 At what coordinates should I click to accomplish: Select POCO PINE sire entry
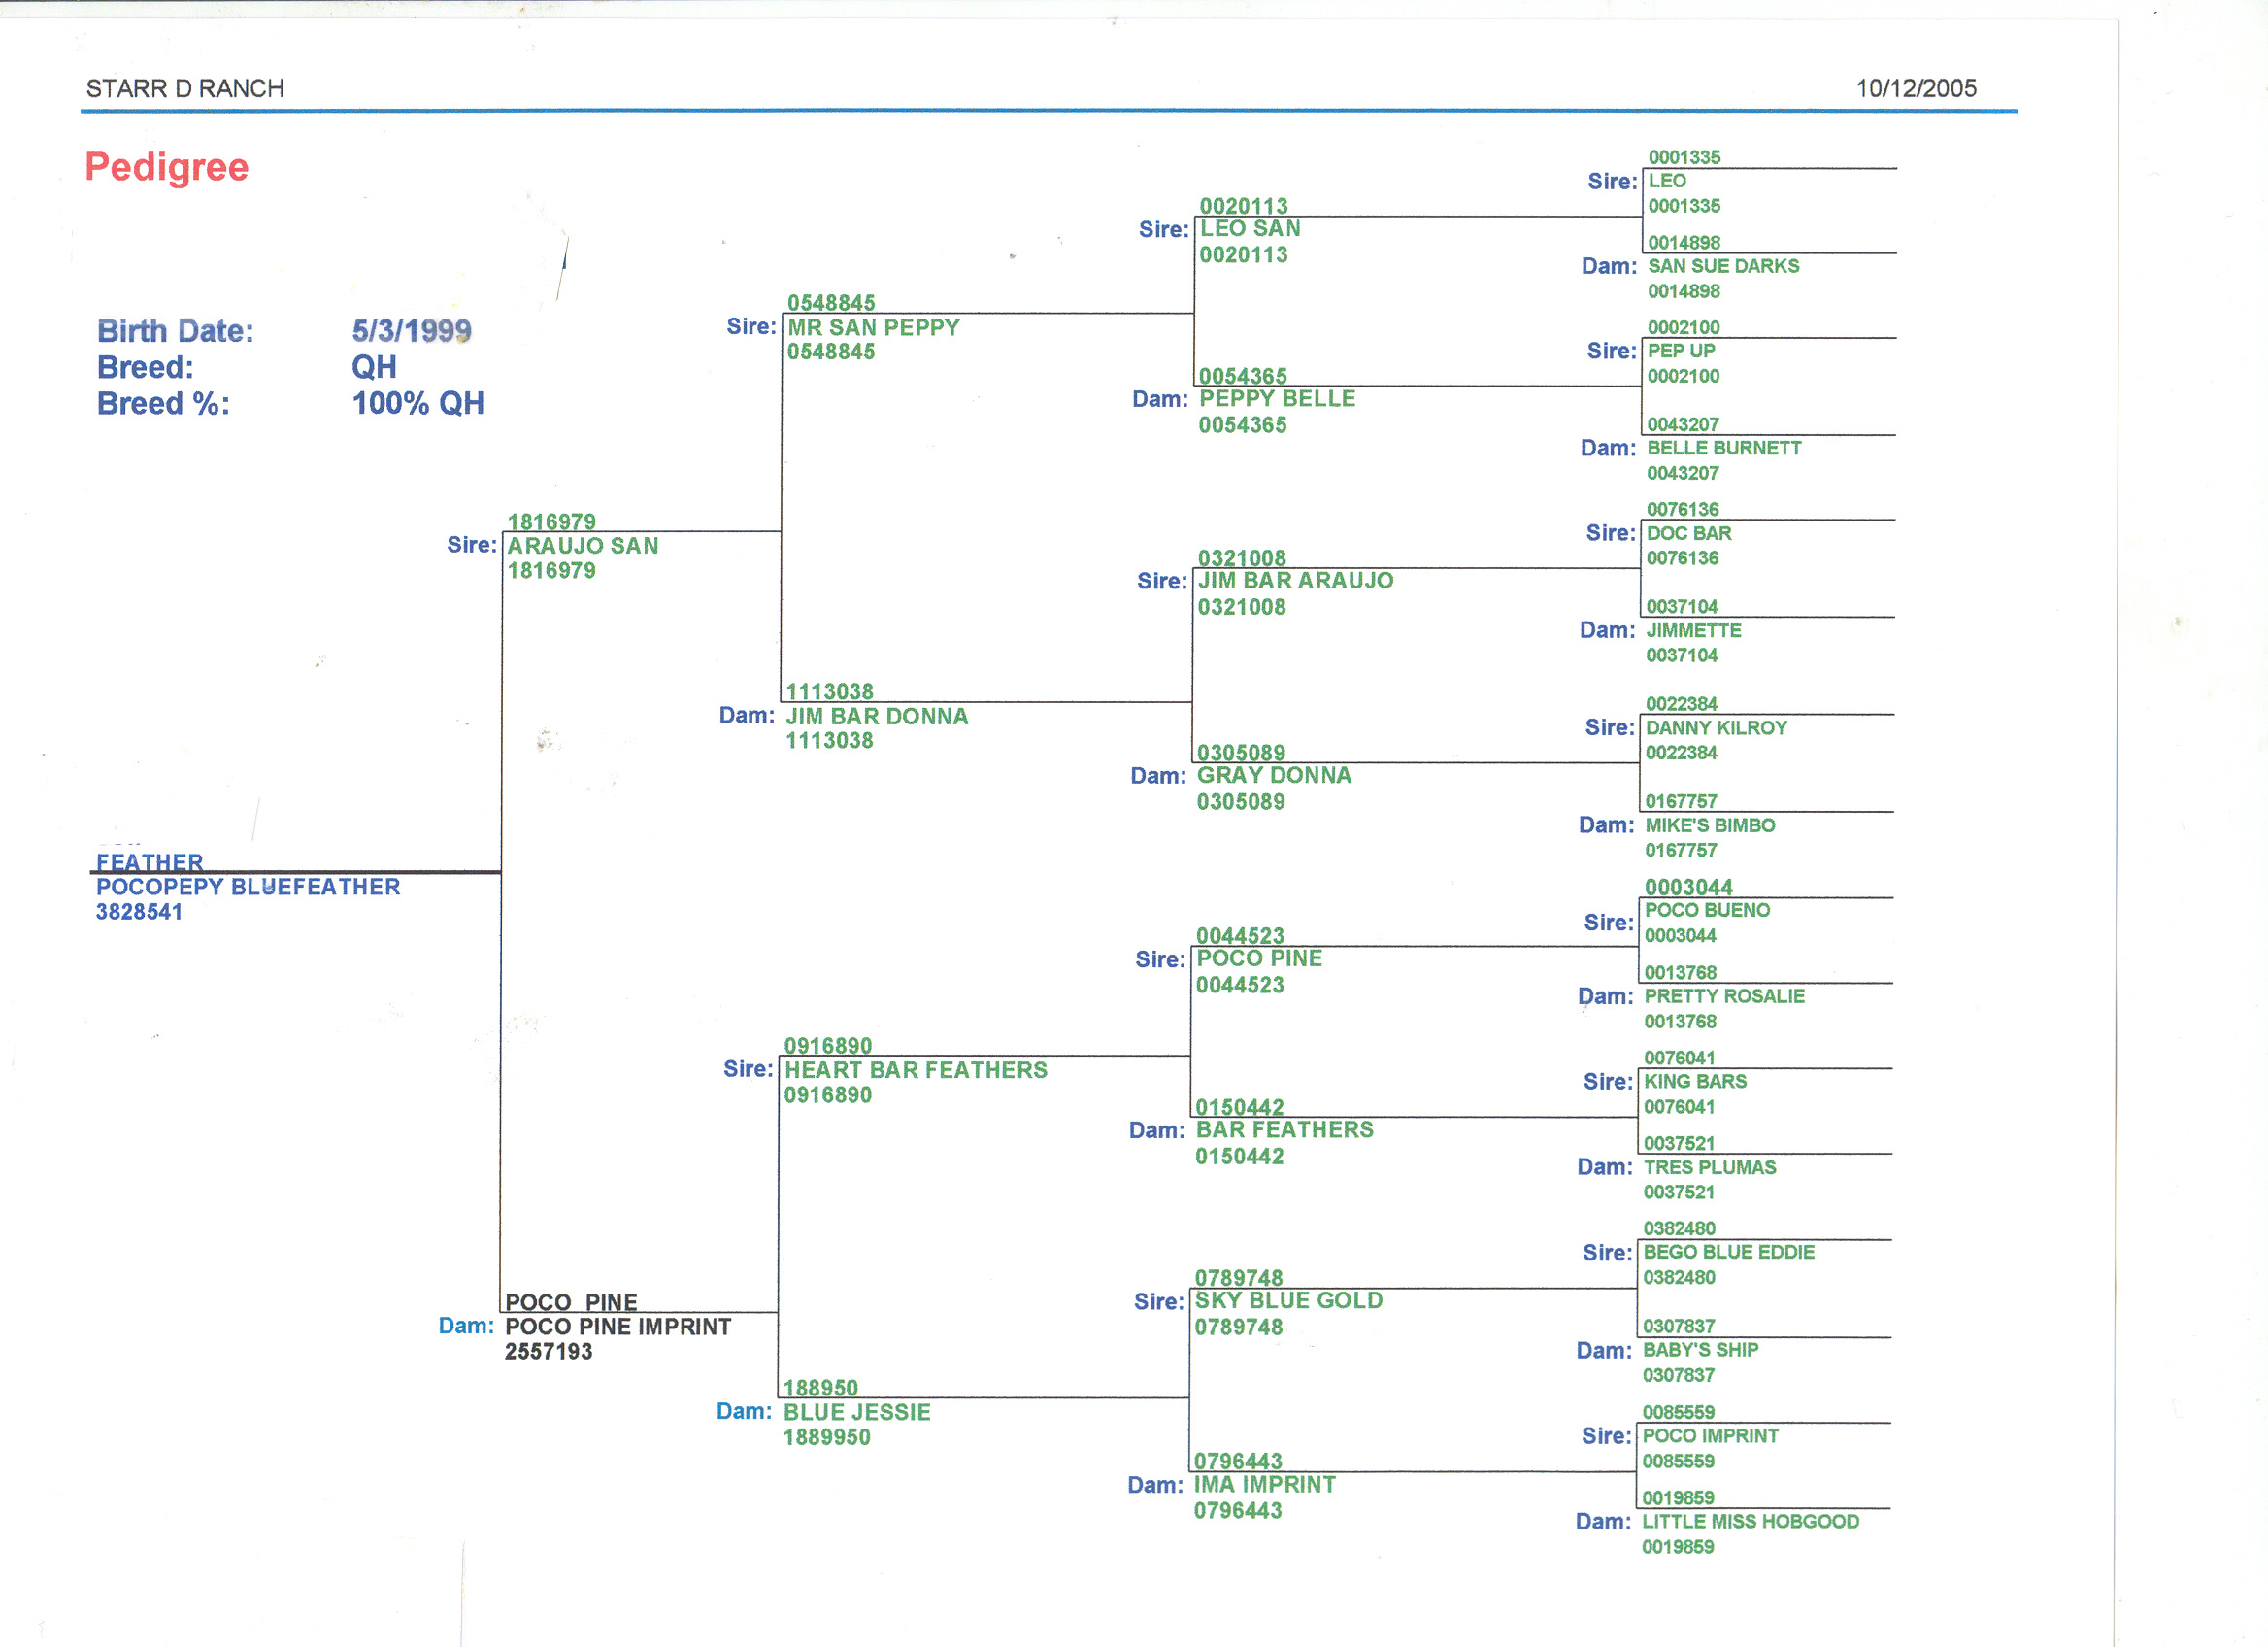[x=1258, y=959]
